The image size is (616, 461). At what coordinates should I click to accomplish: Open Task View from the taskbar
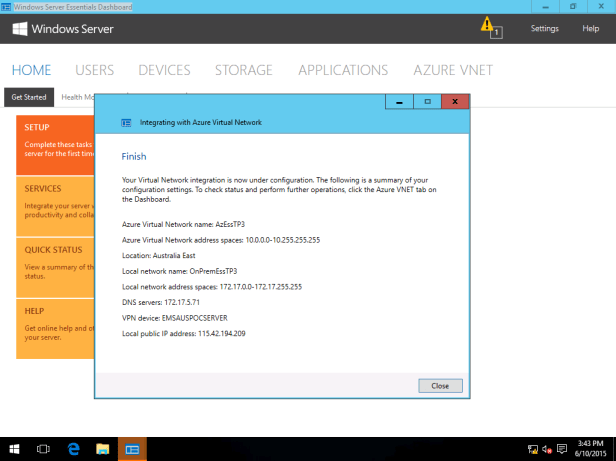pyautogui.click(x=45, y=449)
